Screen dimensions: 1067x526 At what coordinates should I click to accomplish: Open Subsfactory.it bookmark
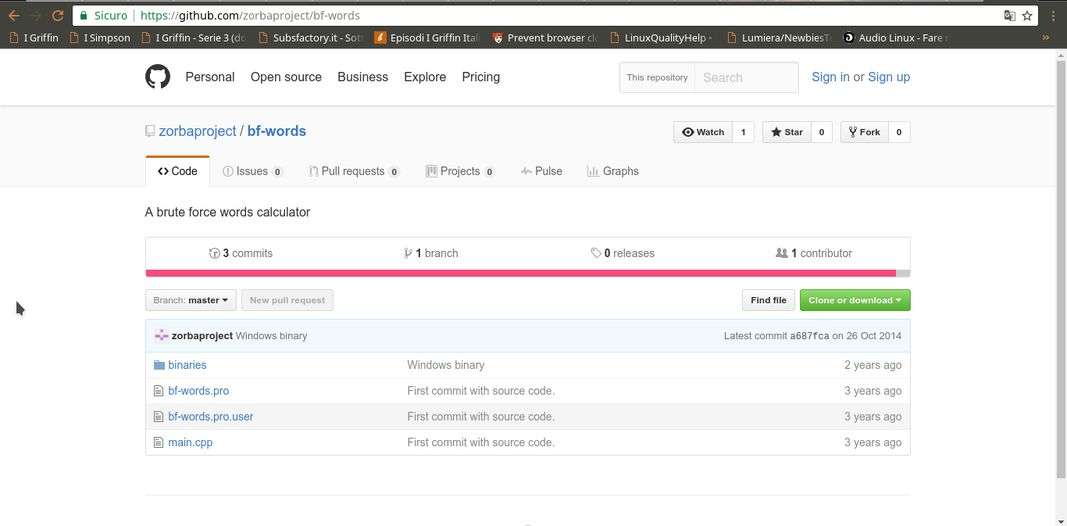pyautogui.click(x=311, y=38)
